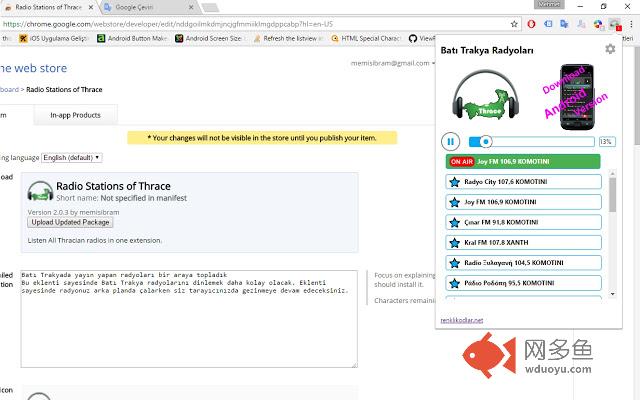Close the Google Çeviri tab
Viewport: 640px width, 400px height.
click(191, 7)
